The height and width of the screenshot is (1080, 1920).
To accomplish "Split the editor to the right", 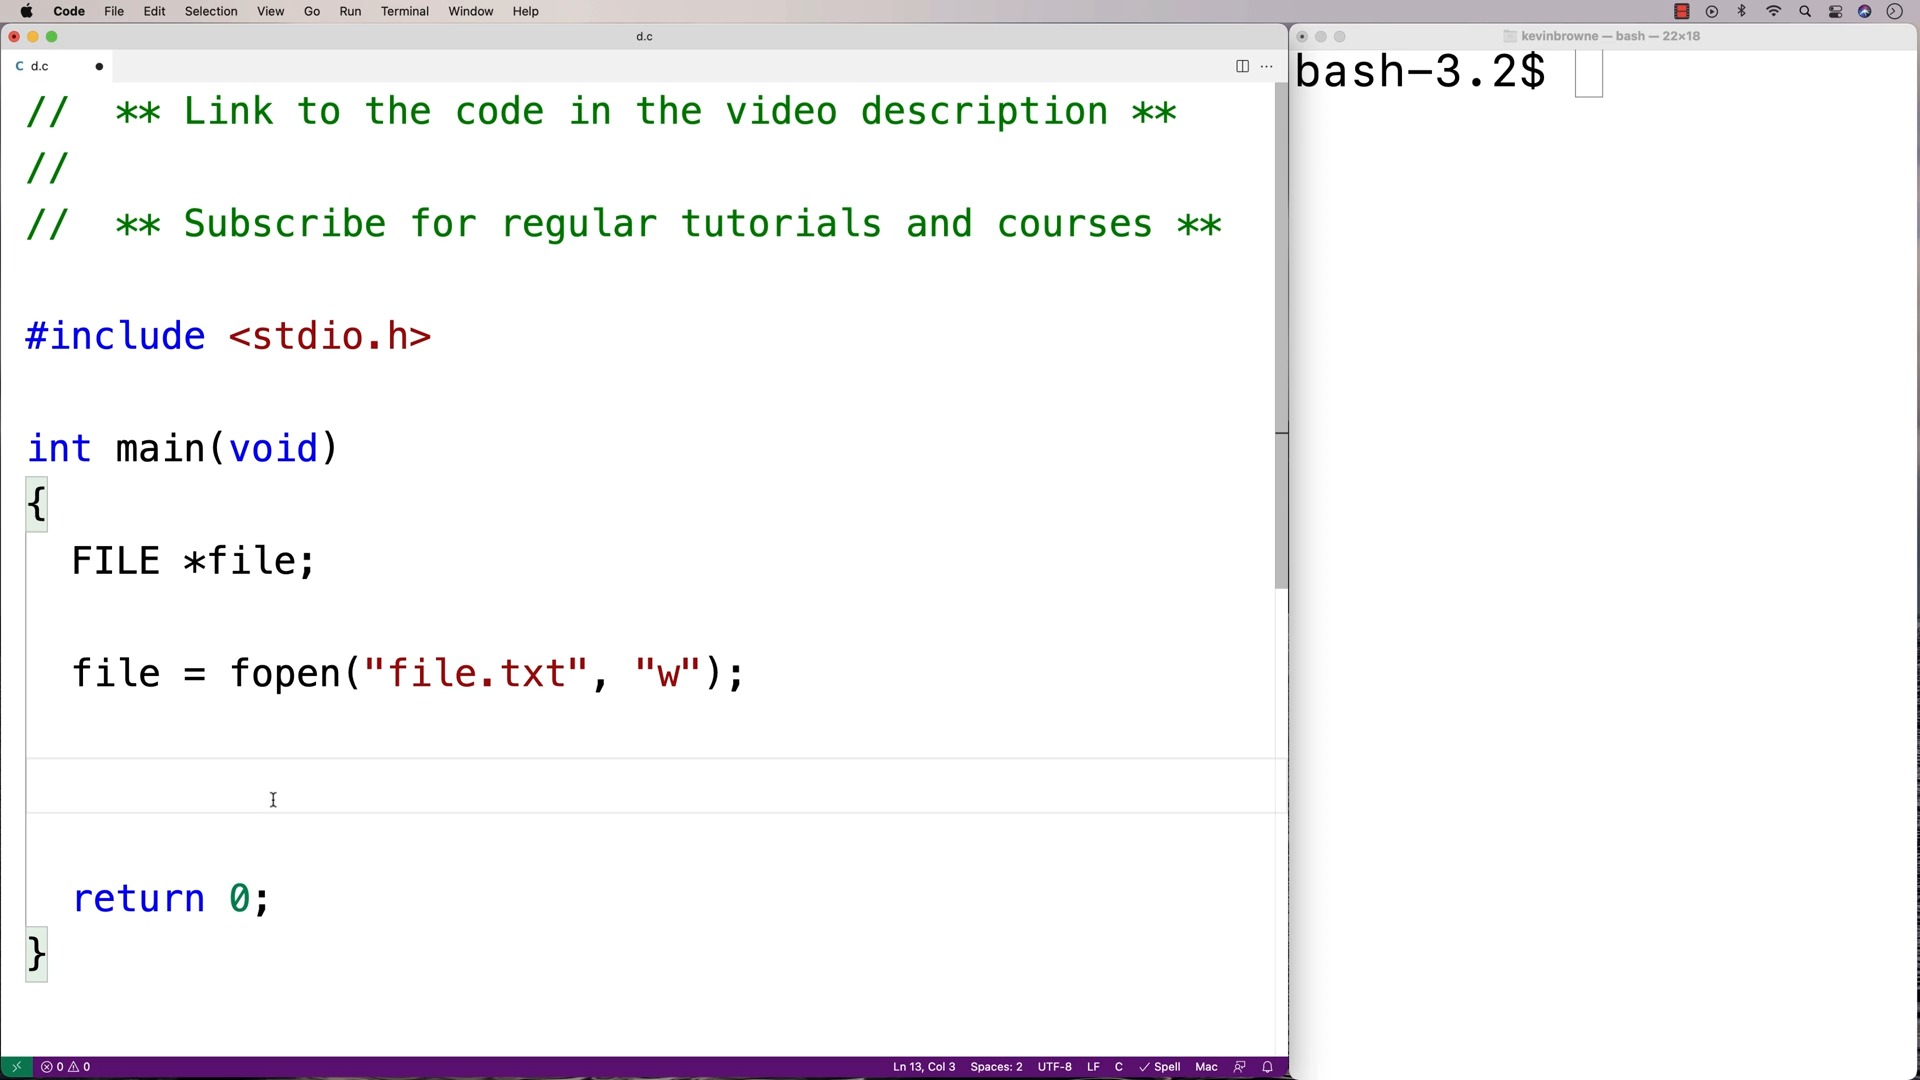I will tap(1242, 66).
